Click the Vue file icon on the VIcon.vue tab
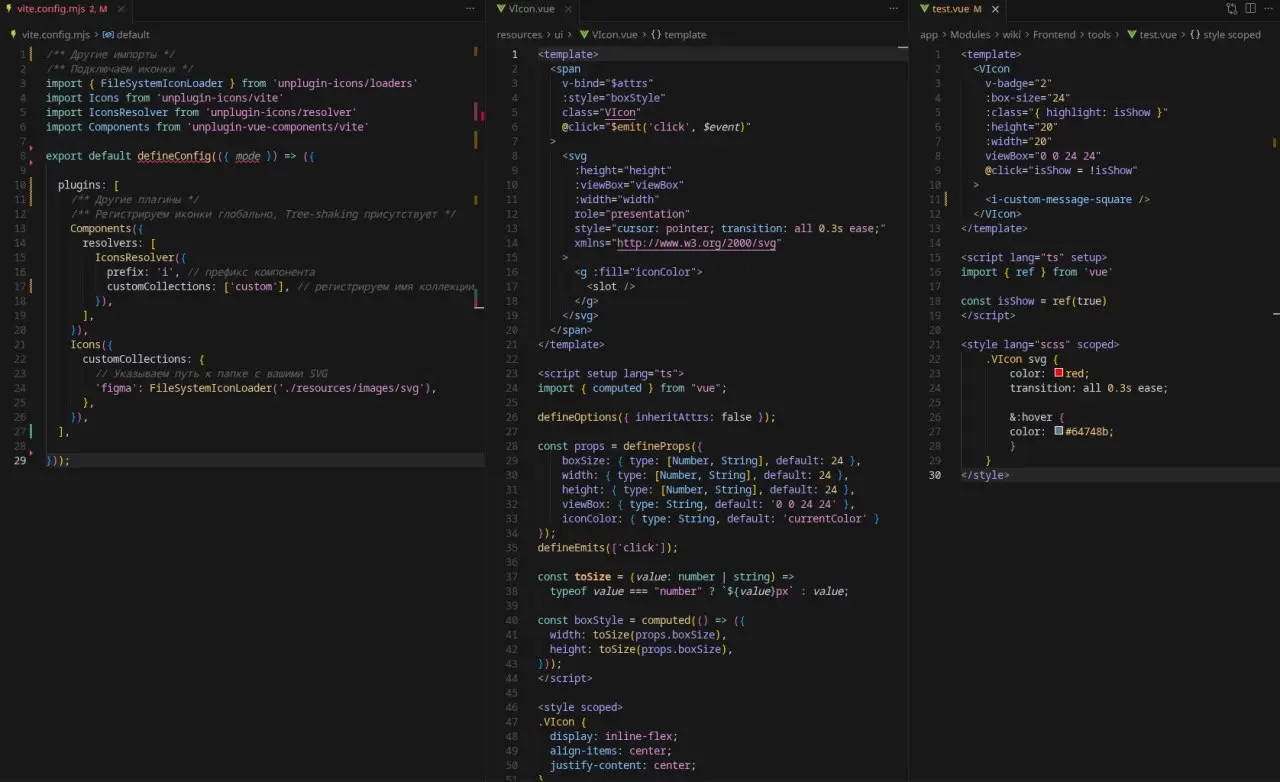This screenshot has width=1280, height=782. coord(502,8)
